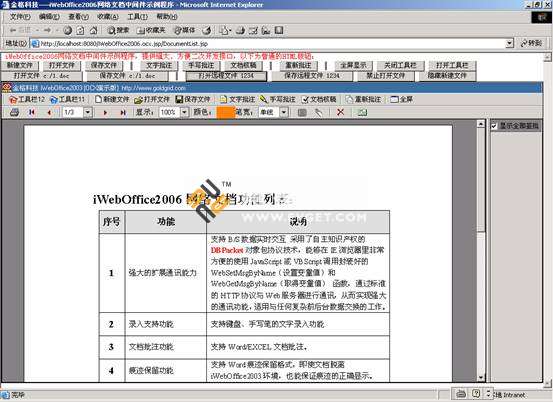553x402 pixels.
Task: Pick the orange 颜色 color swatch
Action: [226, 112]
